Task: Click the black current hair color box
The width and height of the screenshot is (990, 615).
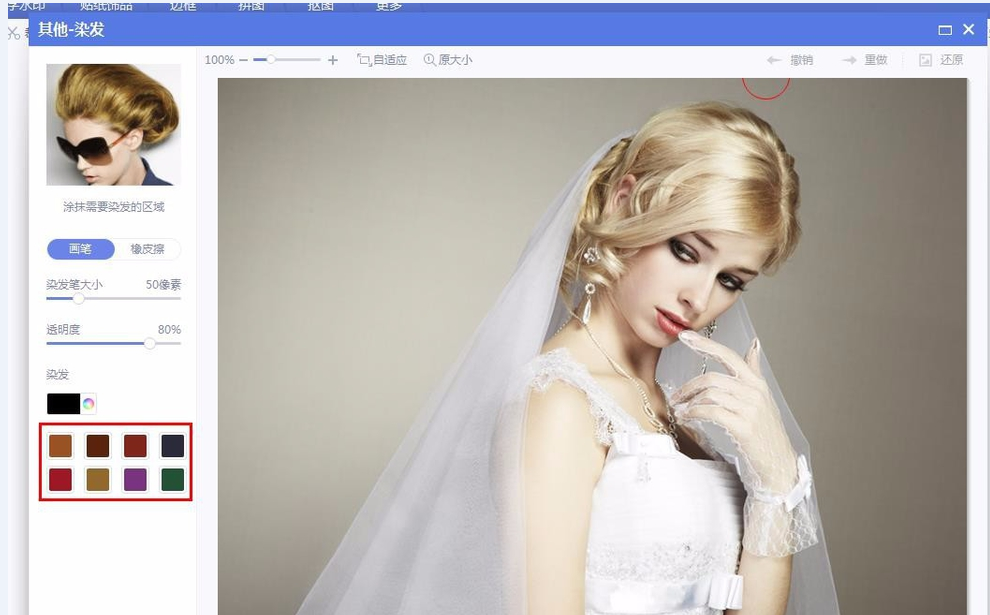Action: 63,403
